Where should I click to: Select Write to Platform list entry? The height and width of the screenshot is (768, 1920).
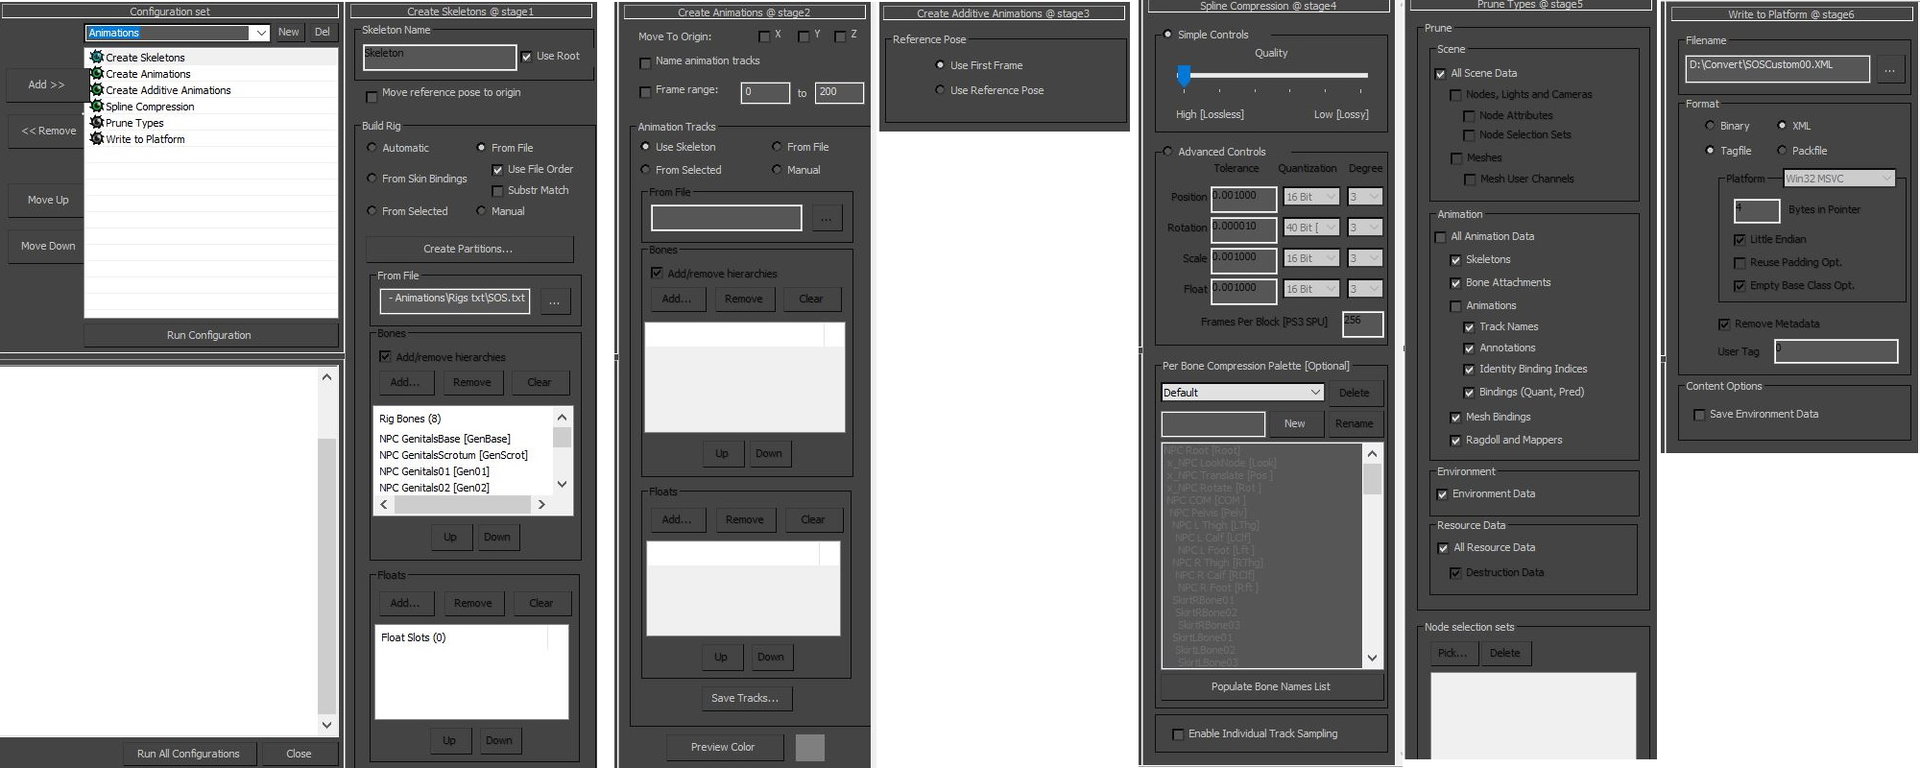145,139
